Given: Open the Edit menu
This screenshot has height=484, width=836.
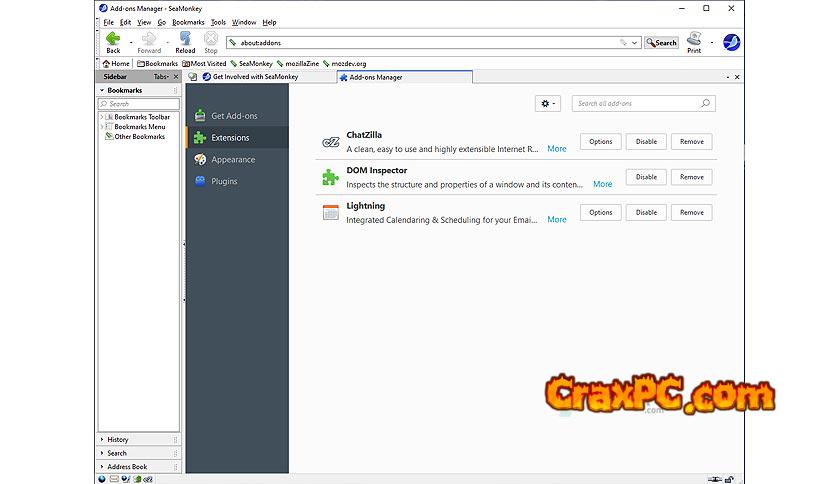Looking at the screenshot, I should click(x=125, y=22).
